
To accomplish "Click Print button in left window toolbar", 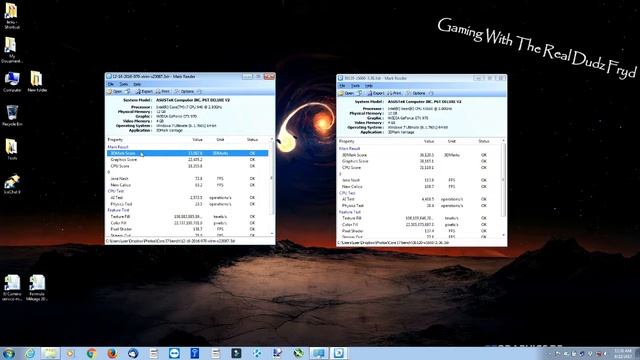I will point(163,91).
